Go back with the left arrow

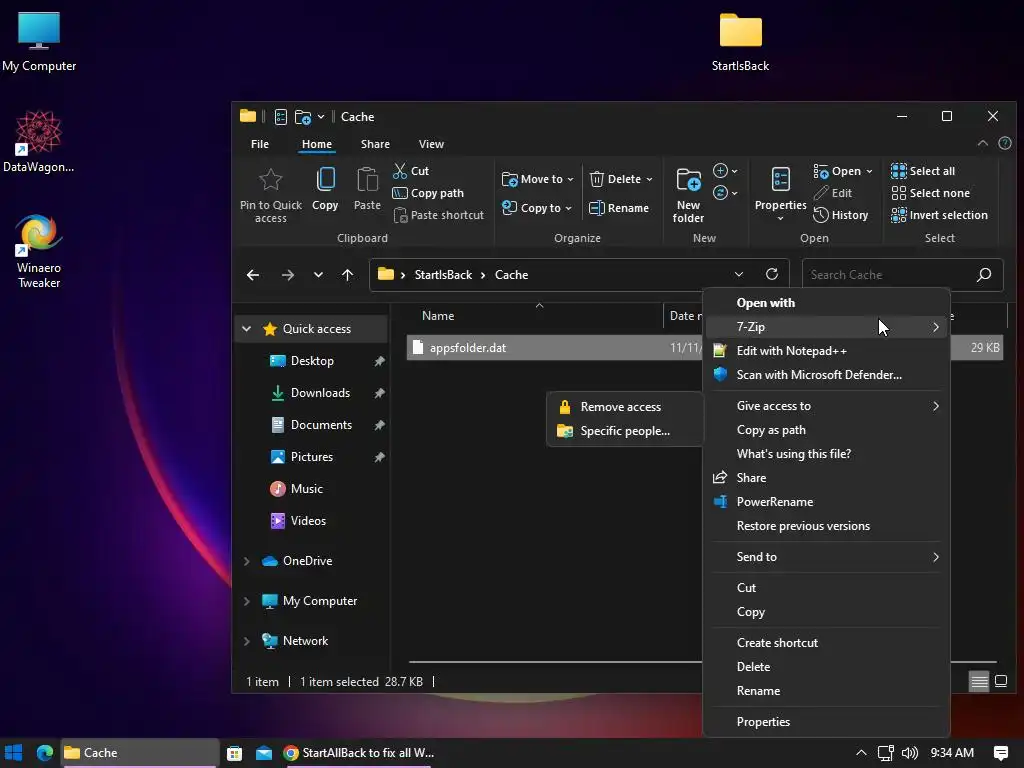(x=253, y=275)
